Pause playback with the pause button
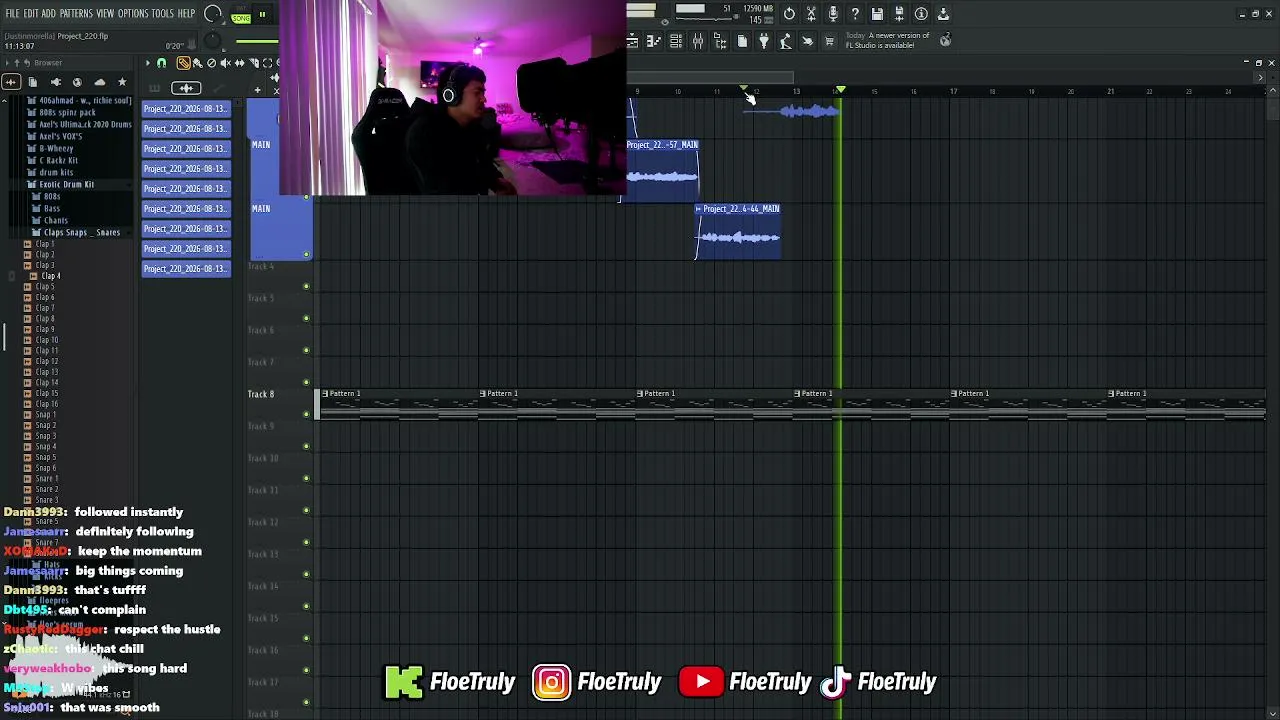The width and height of the screenshot is (1280, 720). pyautogui.click(x=262, y=15)
